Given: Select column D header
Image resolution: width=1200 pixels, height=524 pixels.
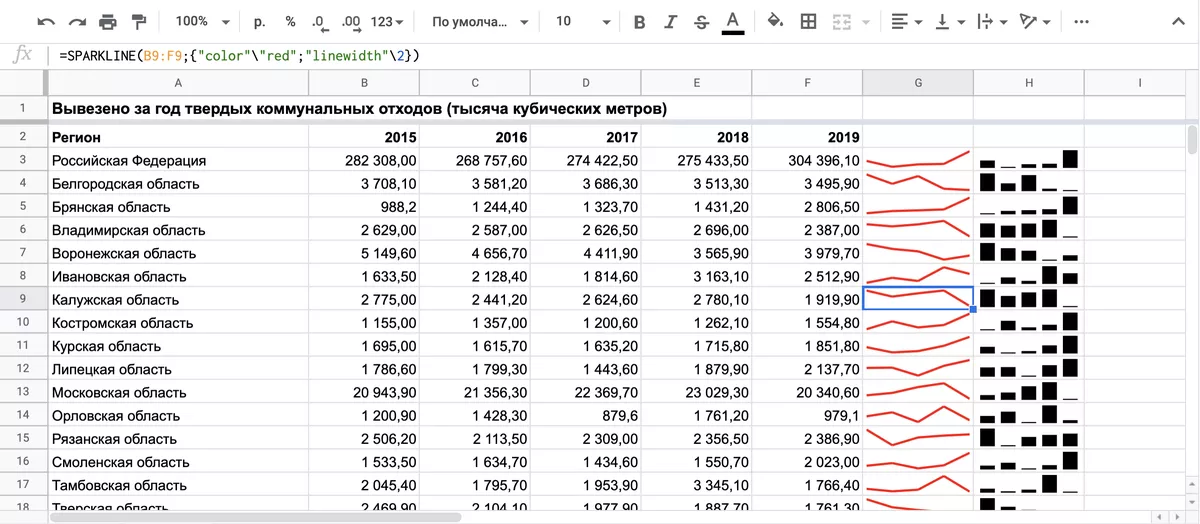Looking at the screenshot, I should point(586,83).
